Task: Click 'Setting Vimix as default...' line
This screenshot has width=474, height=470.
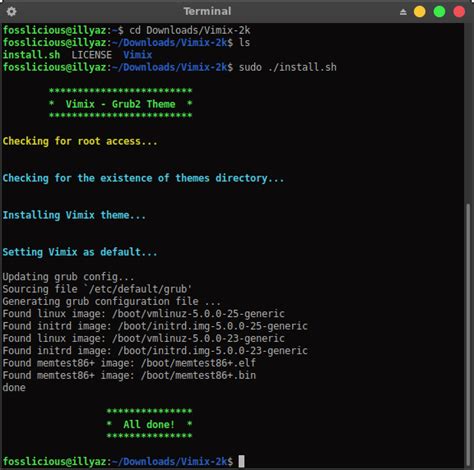Action: click(x=80, y=252)
